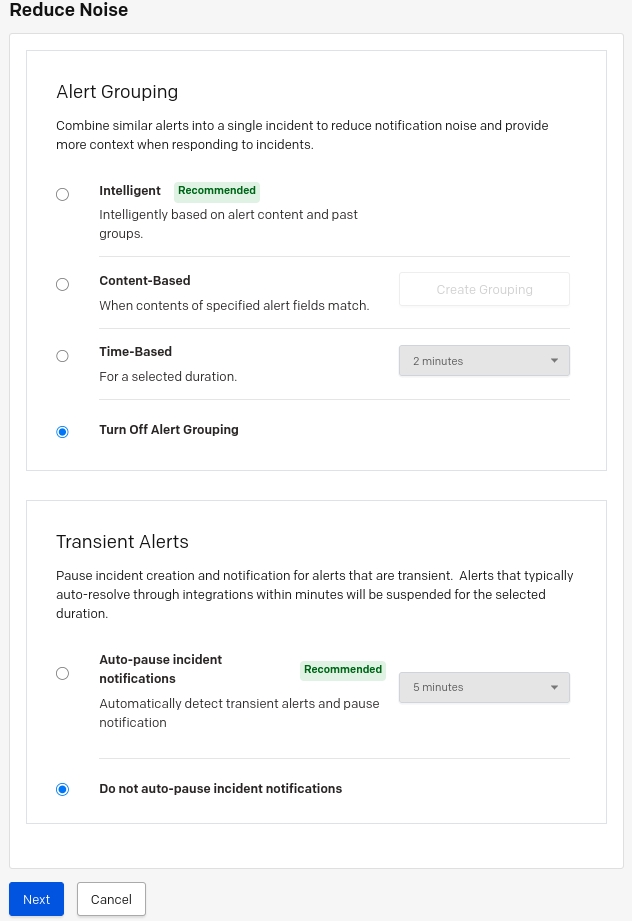Open the 2 minutes duration dropdown
Viewport: 632px width, 921px height.
pos(484,361)
